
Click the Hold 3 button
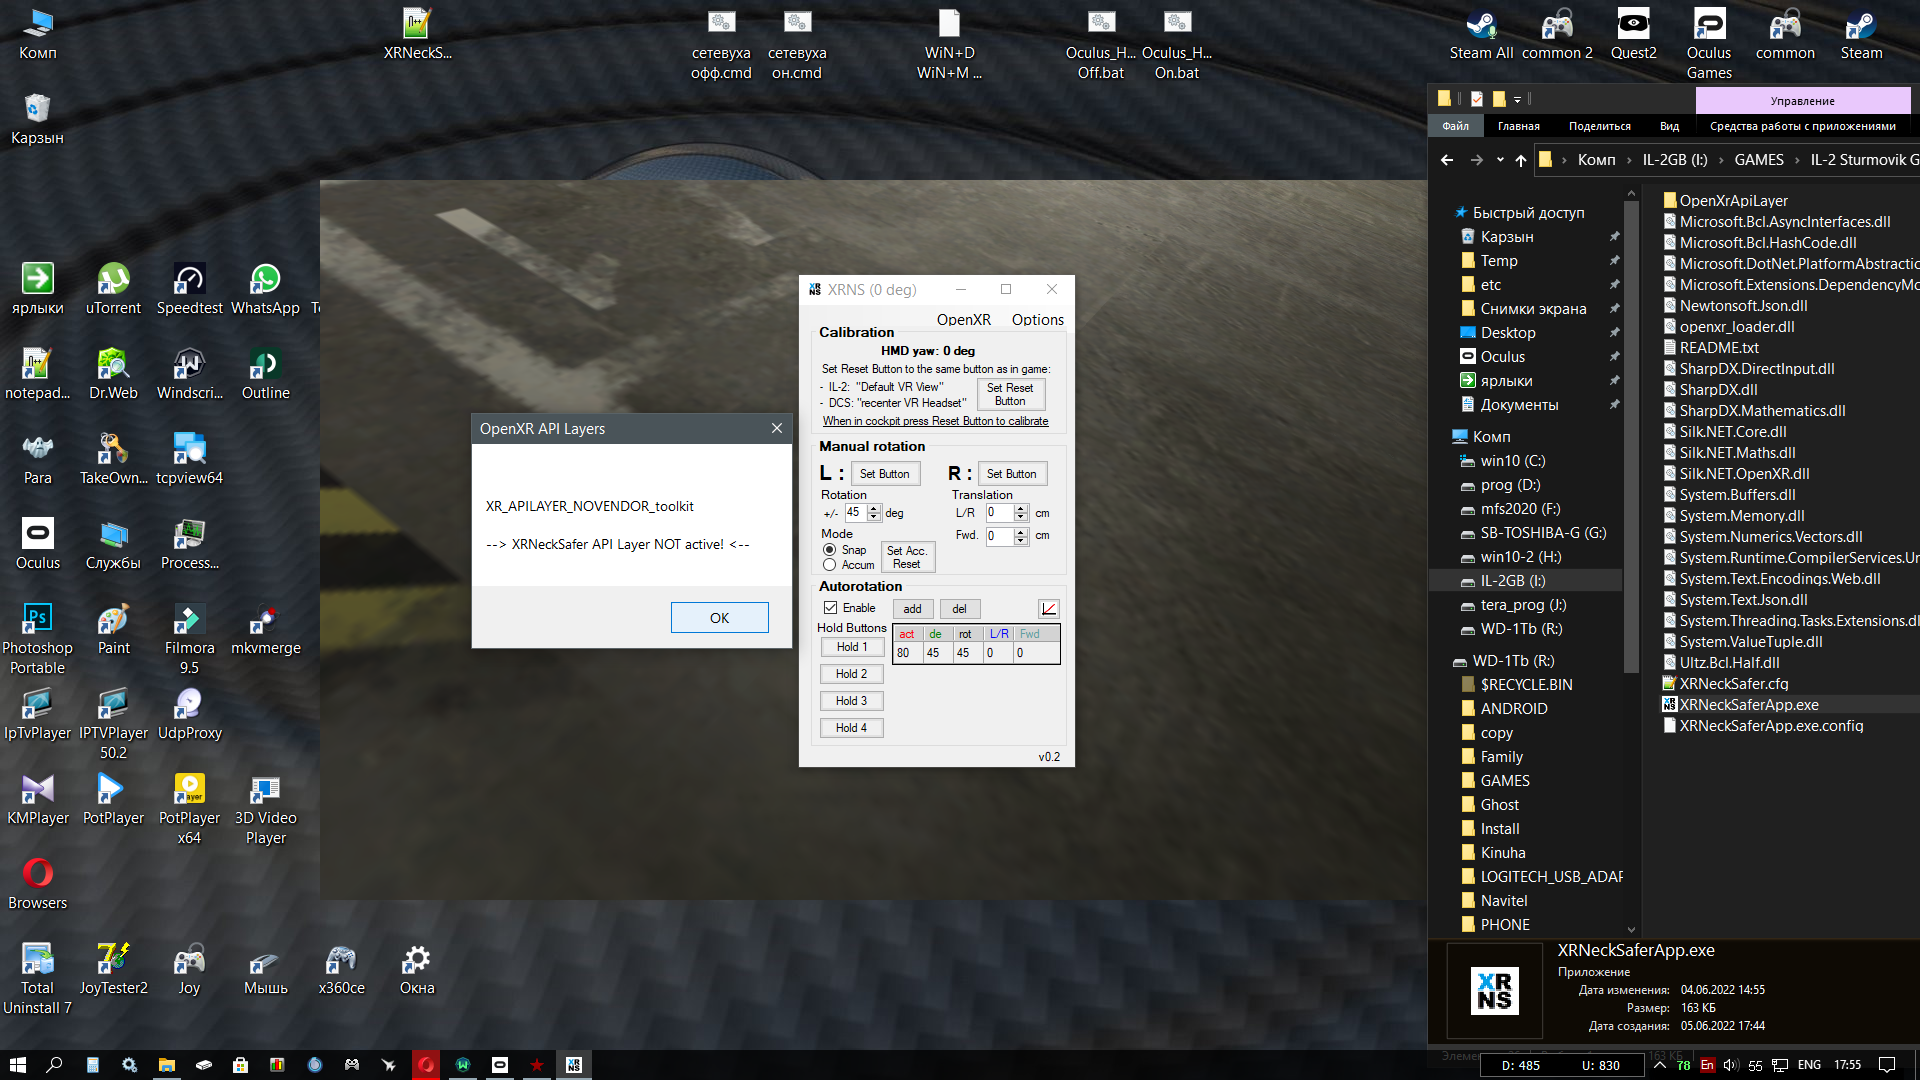pyautogui.click(x=852, y=701)
